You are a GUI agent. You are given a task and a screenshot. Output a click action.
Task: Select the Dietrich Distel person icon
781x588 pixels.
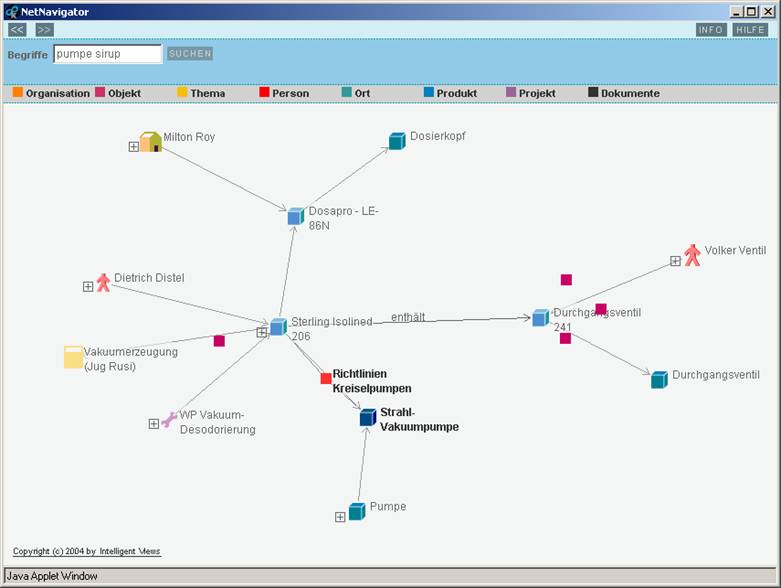pos(103,282)
